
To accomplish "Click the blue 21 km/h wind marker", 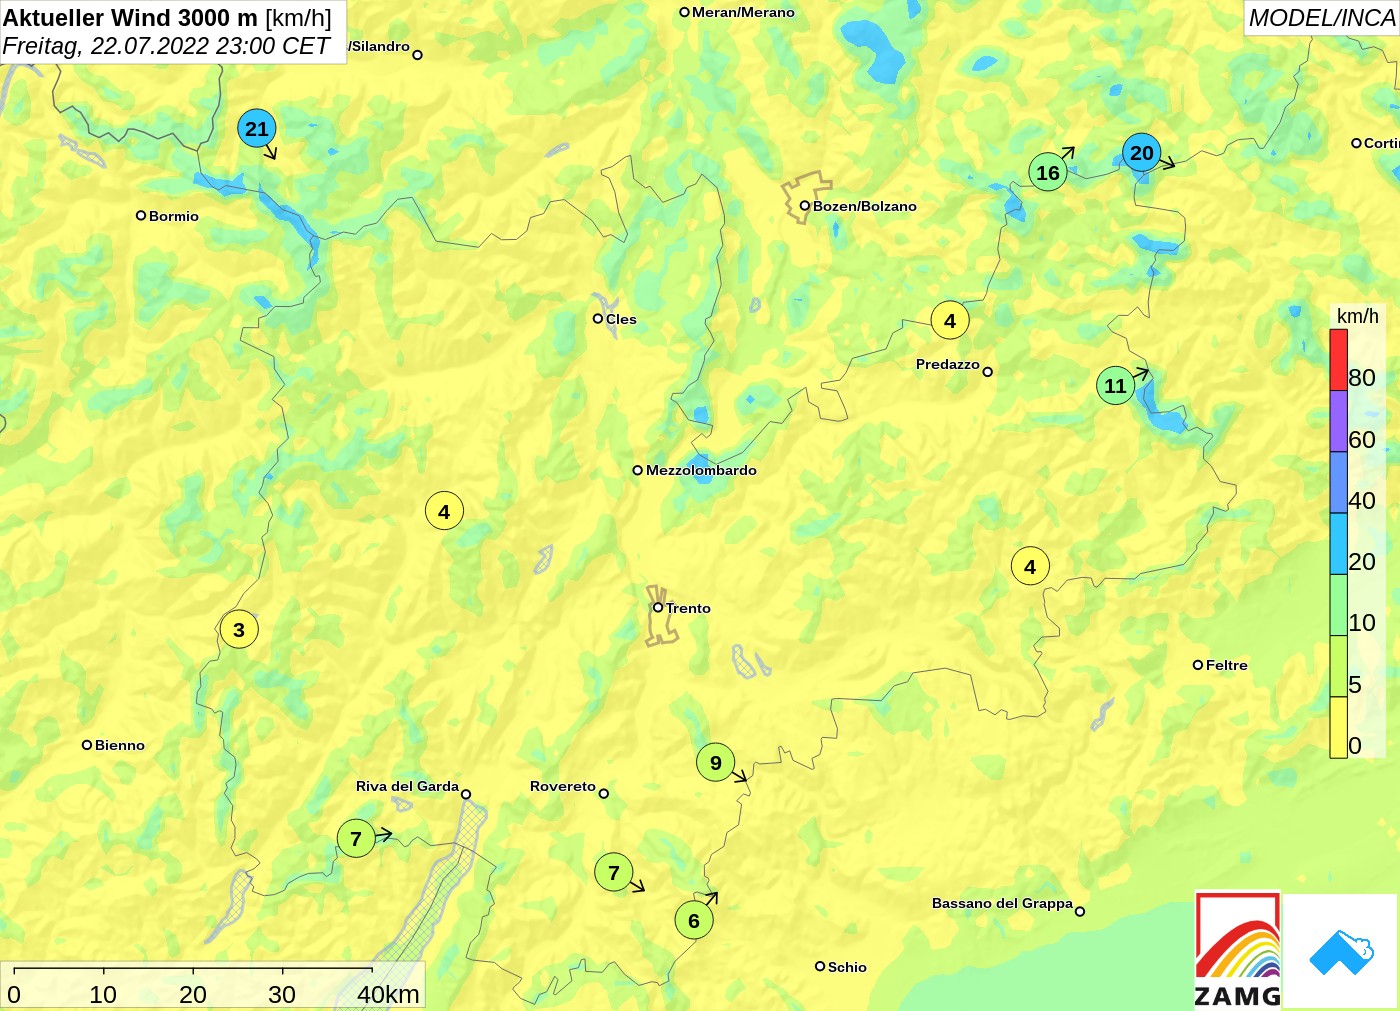I will [x=257, y=128].
